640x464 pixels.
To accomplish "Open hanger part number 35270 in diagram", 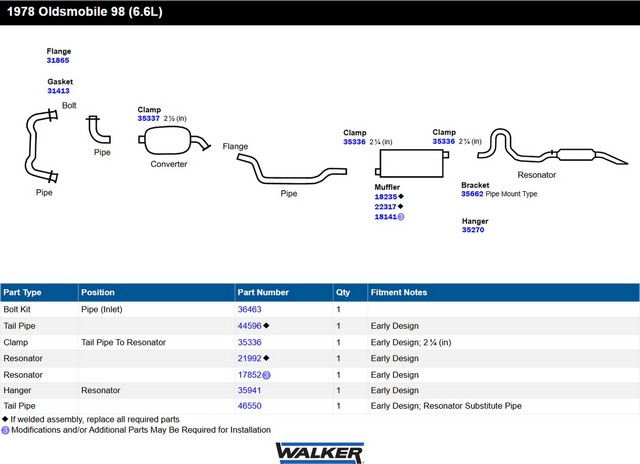I will coord(473,230).
